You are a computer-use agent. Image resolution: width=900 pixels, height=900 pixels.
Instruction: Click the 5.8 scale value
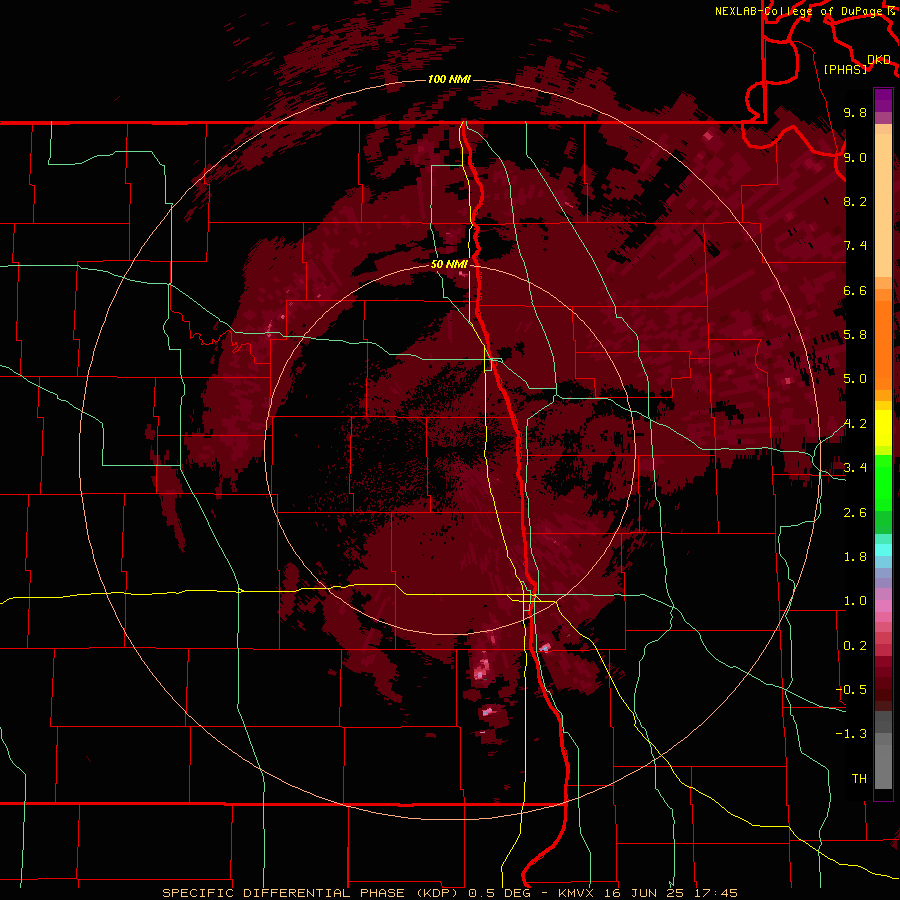[855, 335]
